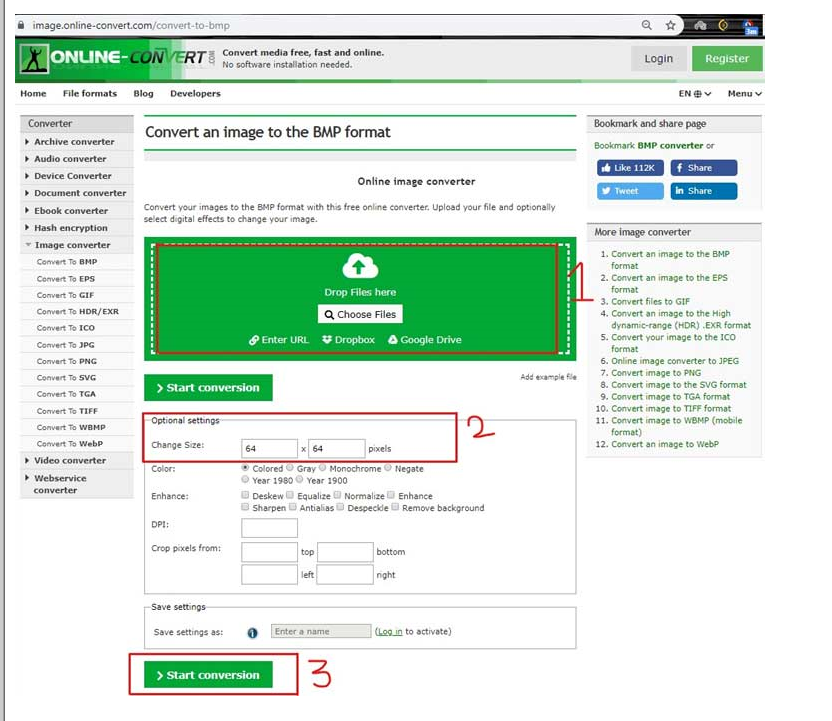Bookmark page with the star icon
Image resolution: width=832 pixels, height=721 pixels.
(671, 25)
